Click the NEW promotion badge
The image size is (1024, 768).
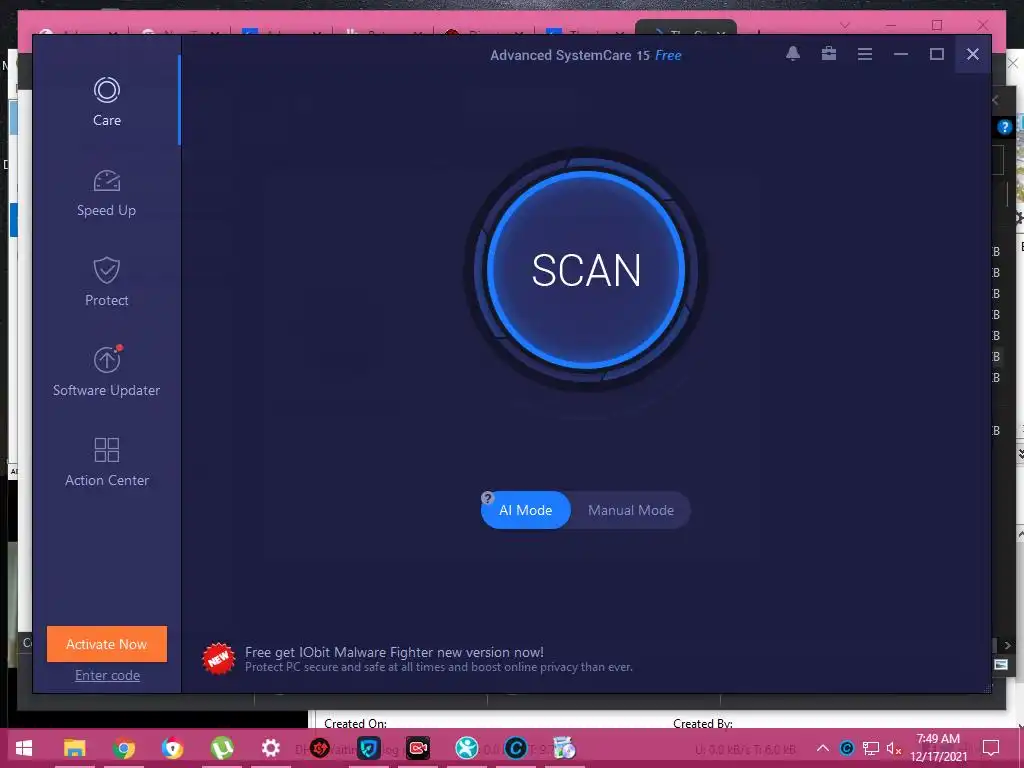[x=218, y=658]
